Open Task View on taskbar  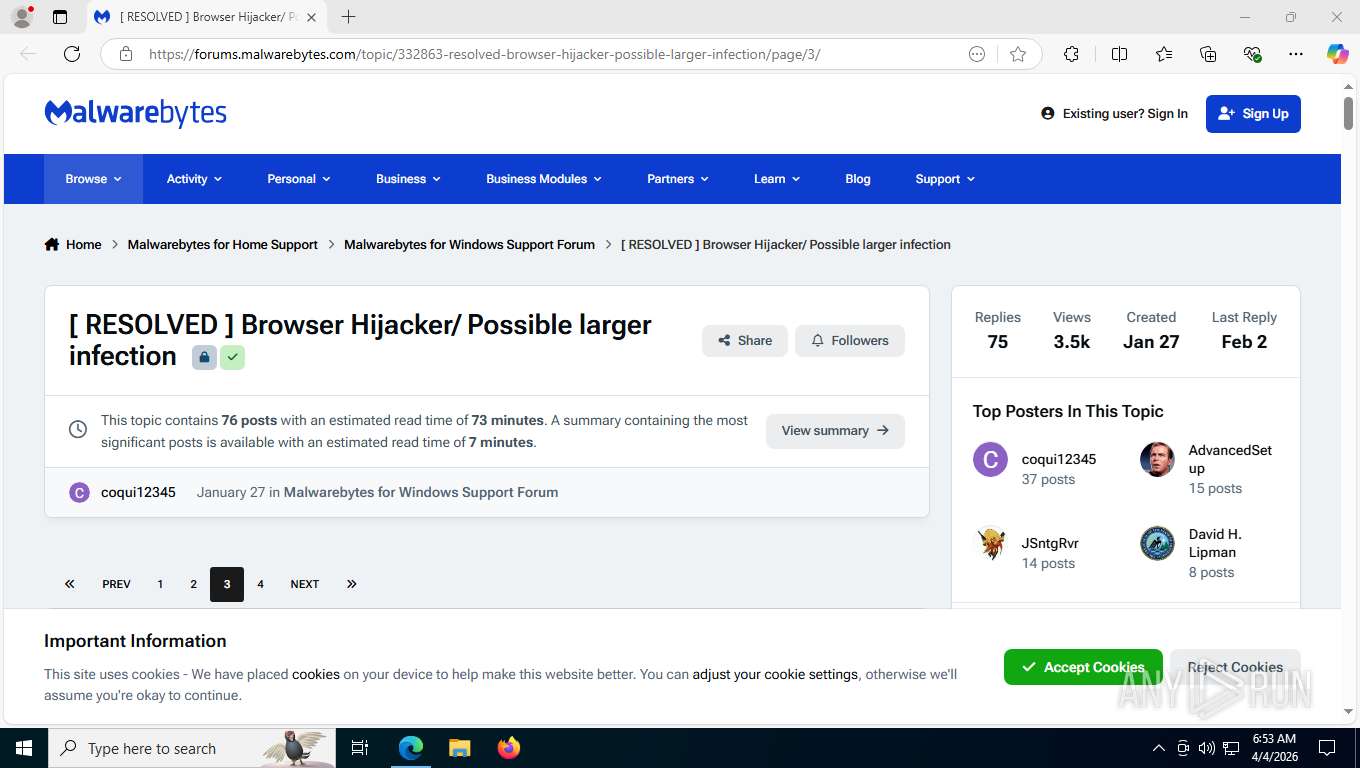(x=360, y=748)
